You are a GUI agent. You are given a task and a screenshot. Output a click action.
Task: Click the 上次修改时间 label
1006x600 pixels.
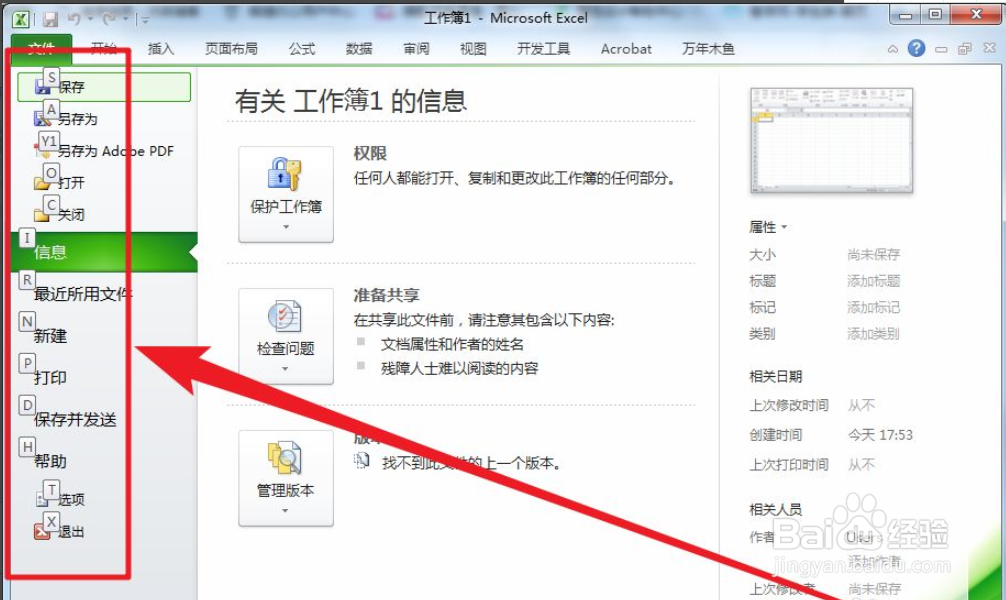pos(789,406)
